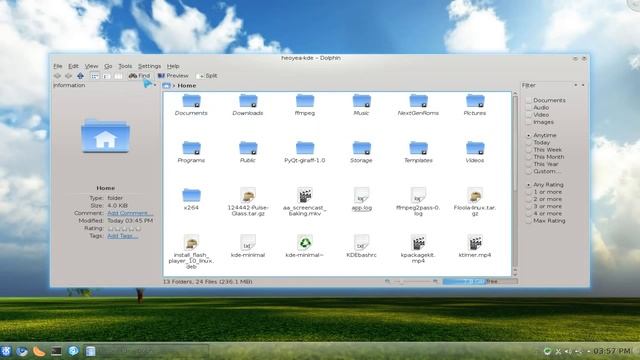Viewport: 640px width, 360px height.
Task: Select the kde-minimal~ backup file
Action: pos(304,247)
